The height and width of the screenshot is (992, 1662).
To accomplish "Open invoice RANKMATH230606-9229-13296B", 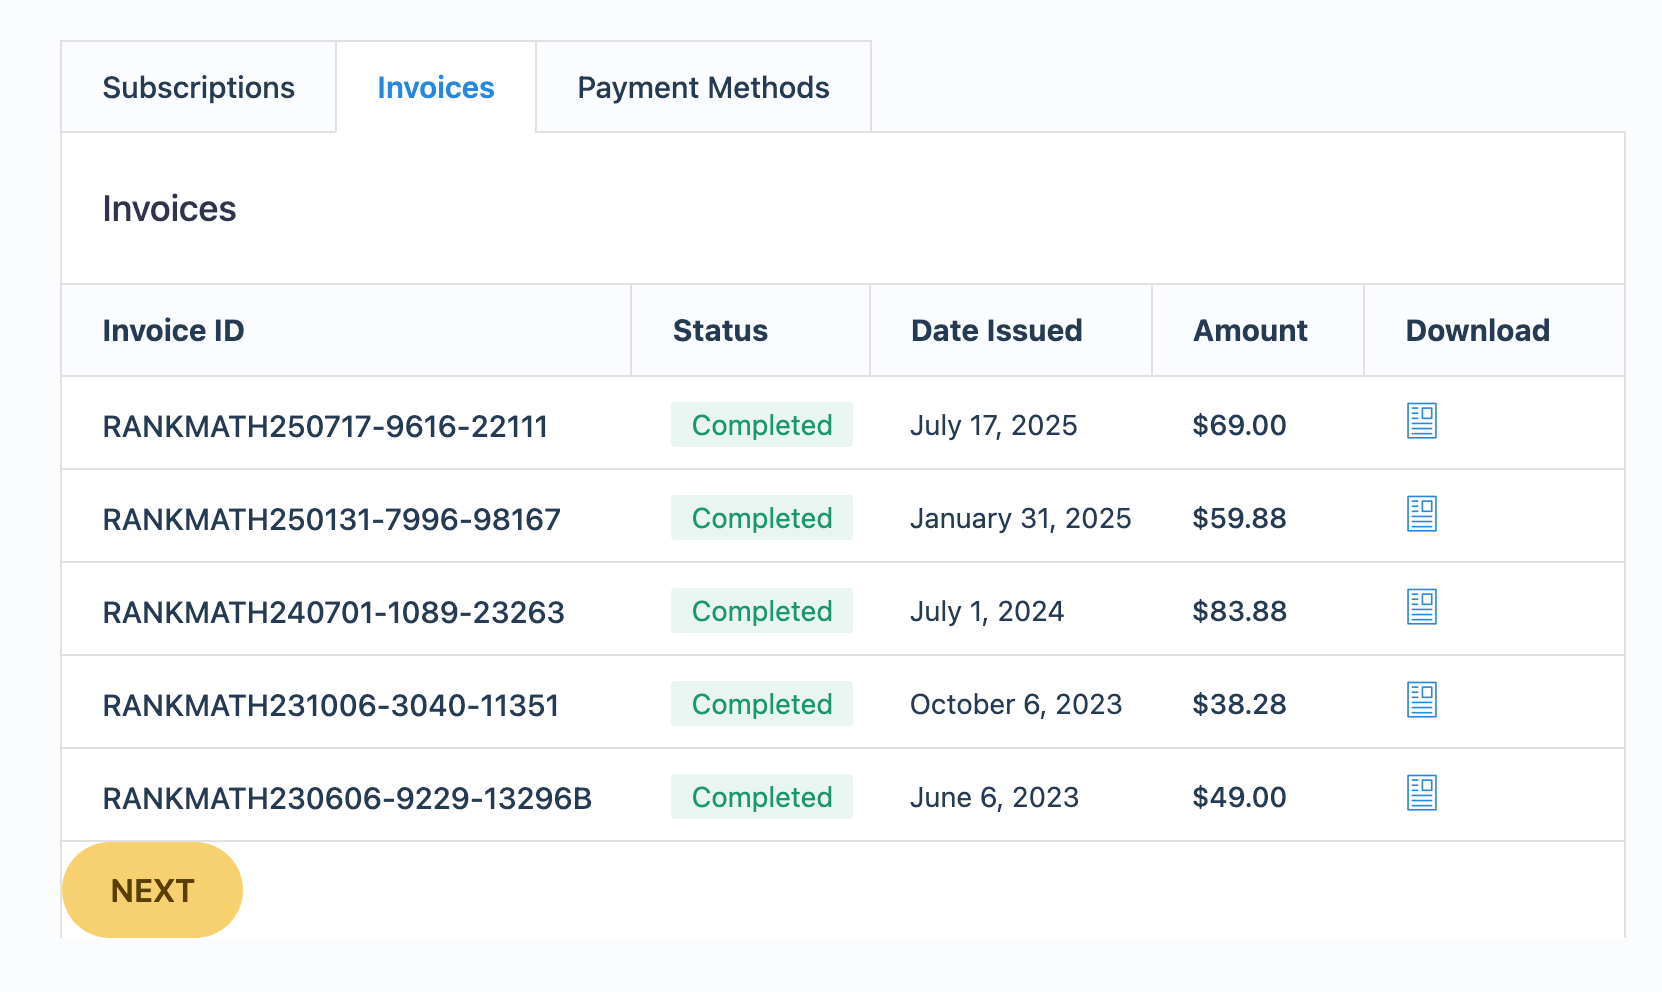I will coord(347,797).
